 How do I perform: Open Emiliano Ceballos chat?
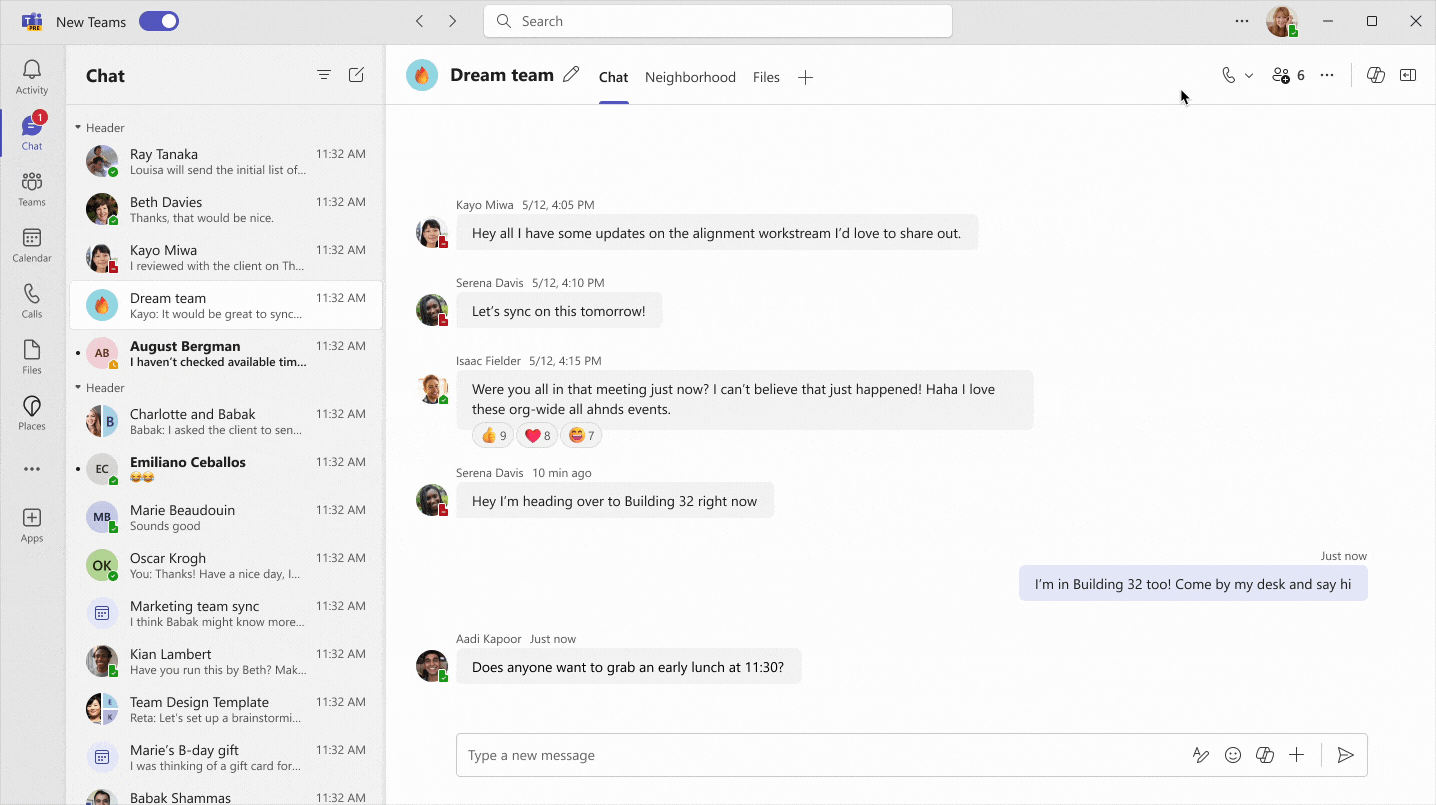pyautogui.click(x=226, y=470)
